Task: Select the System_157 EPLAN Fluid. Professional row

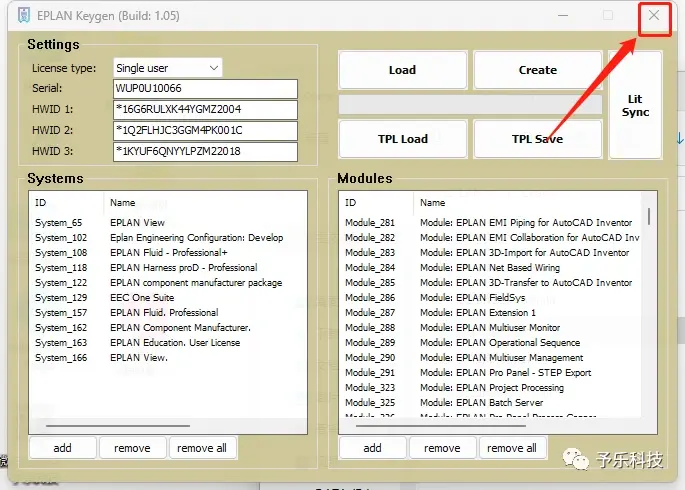Action: (x=168, y=313)
